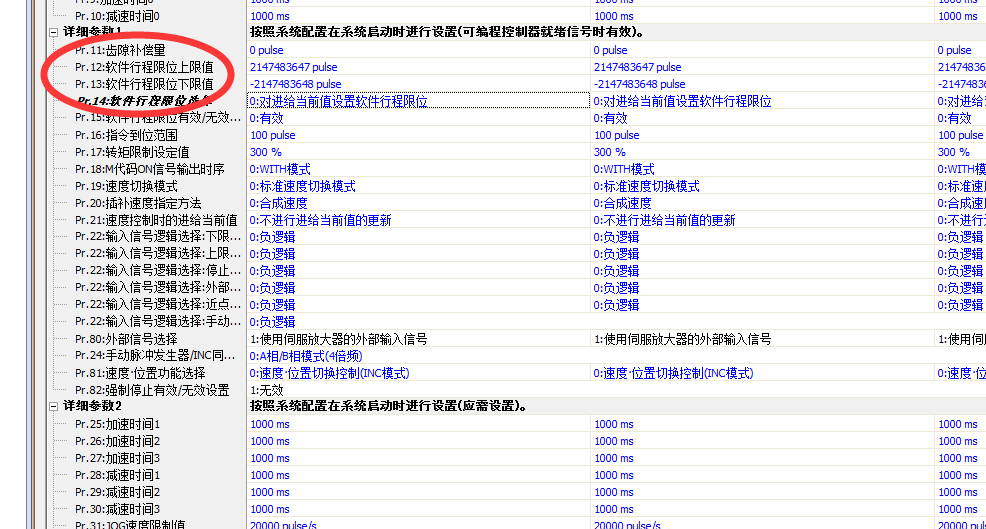
Task: Select Pr.11 齿隙补偿量 parameter row
Action: 116,50
